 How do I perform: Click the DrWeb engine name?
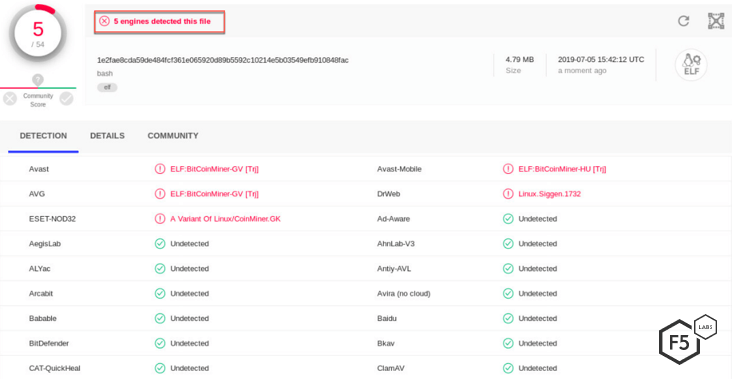click(388, 194)
